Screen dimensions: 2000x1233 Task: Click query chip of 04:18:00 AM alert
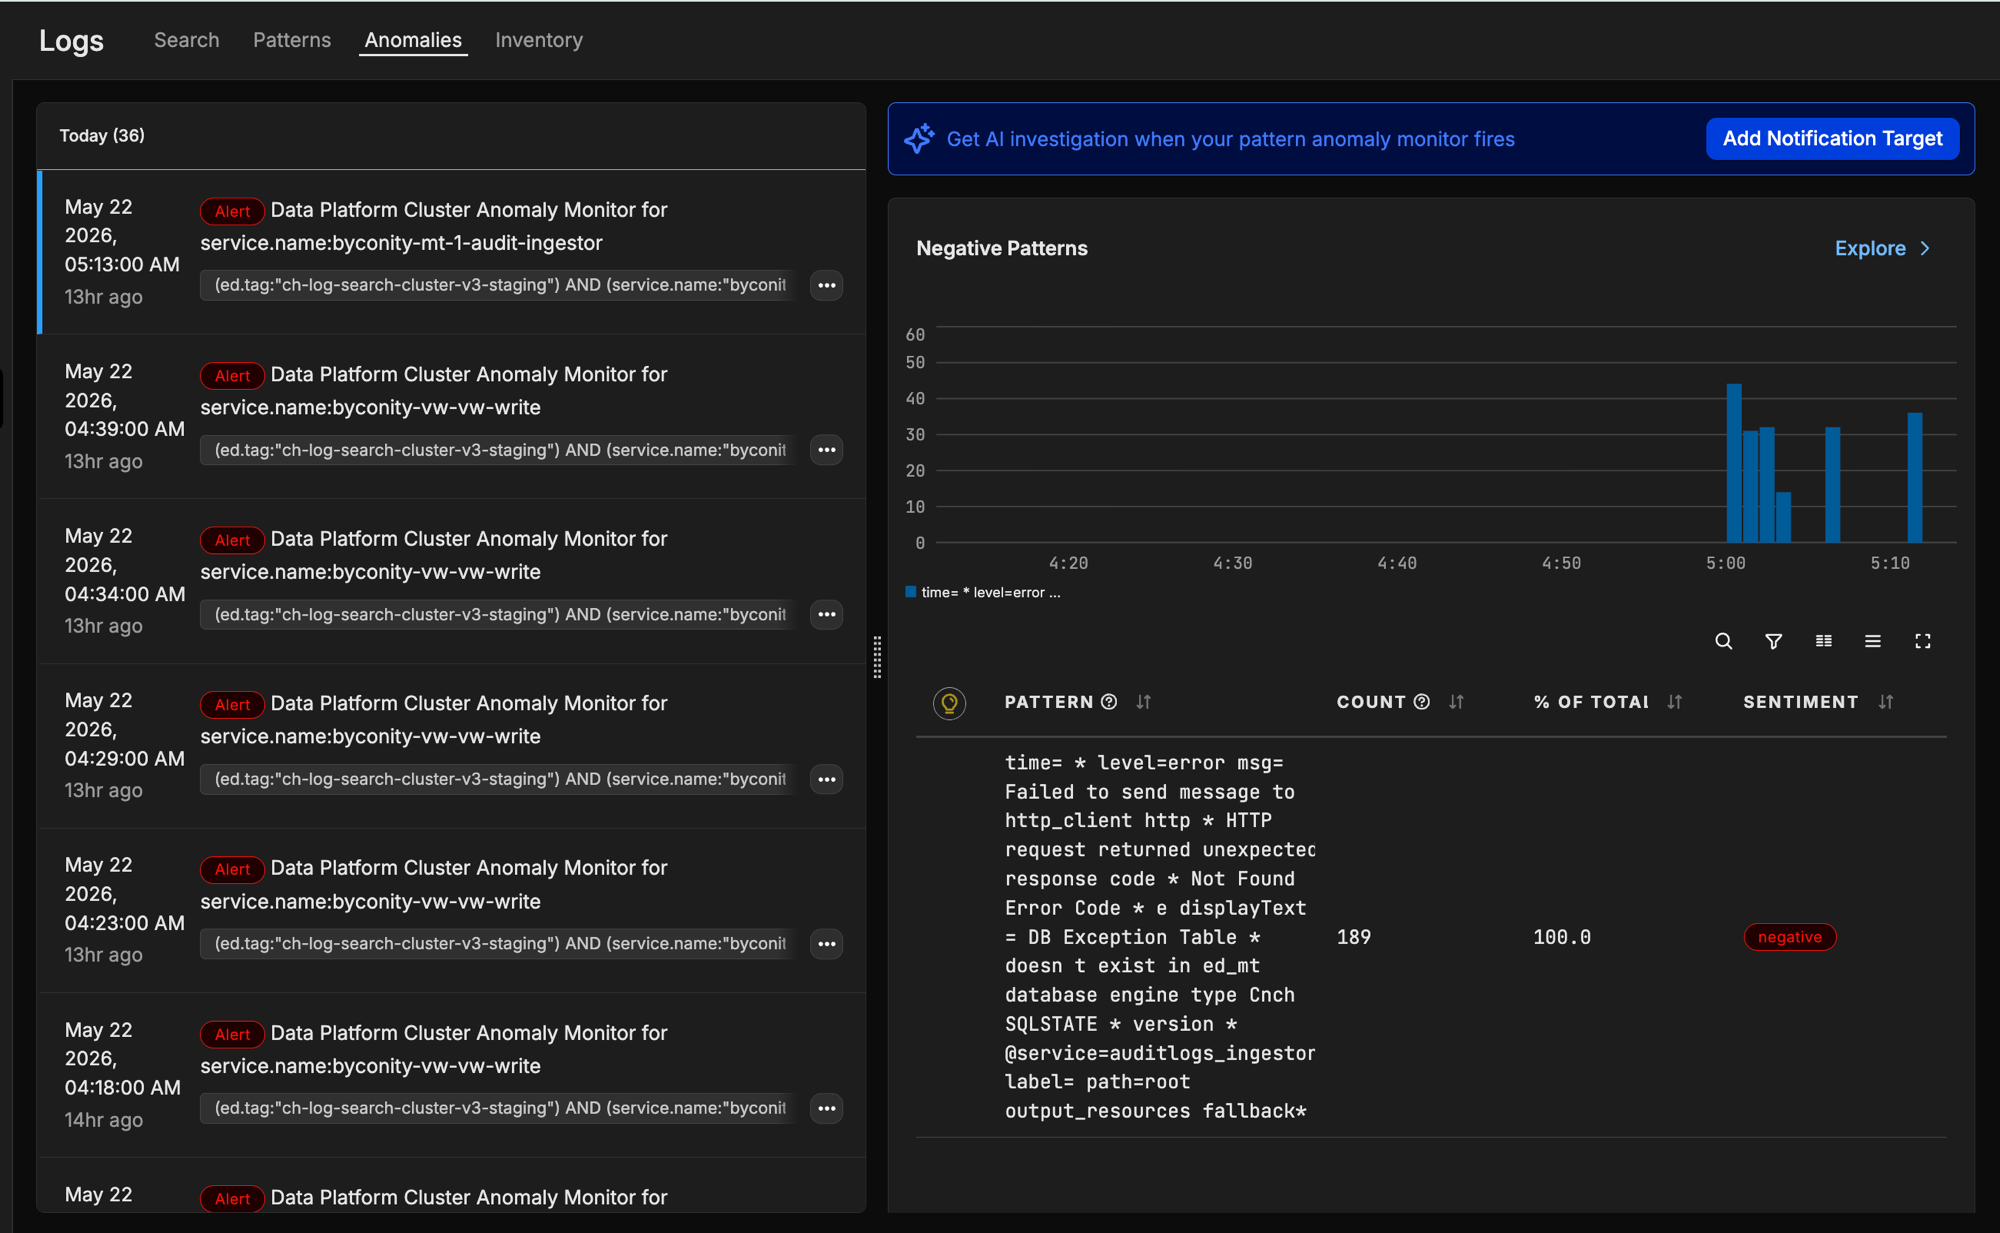[x=498, y=1108]
